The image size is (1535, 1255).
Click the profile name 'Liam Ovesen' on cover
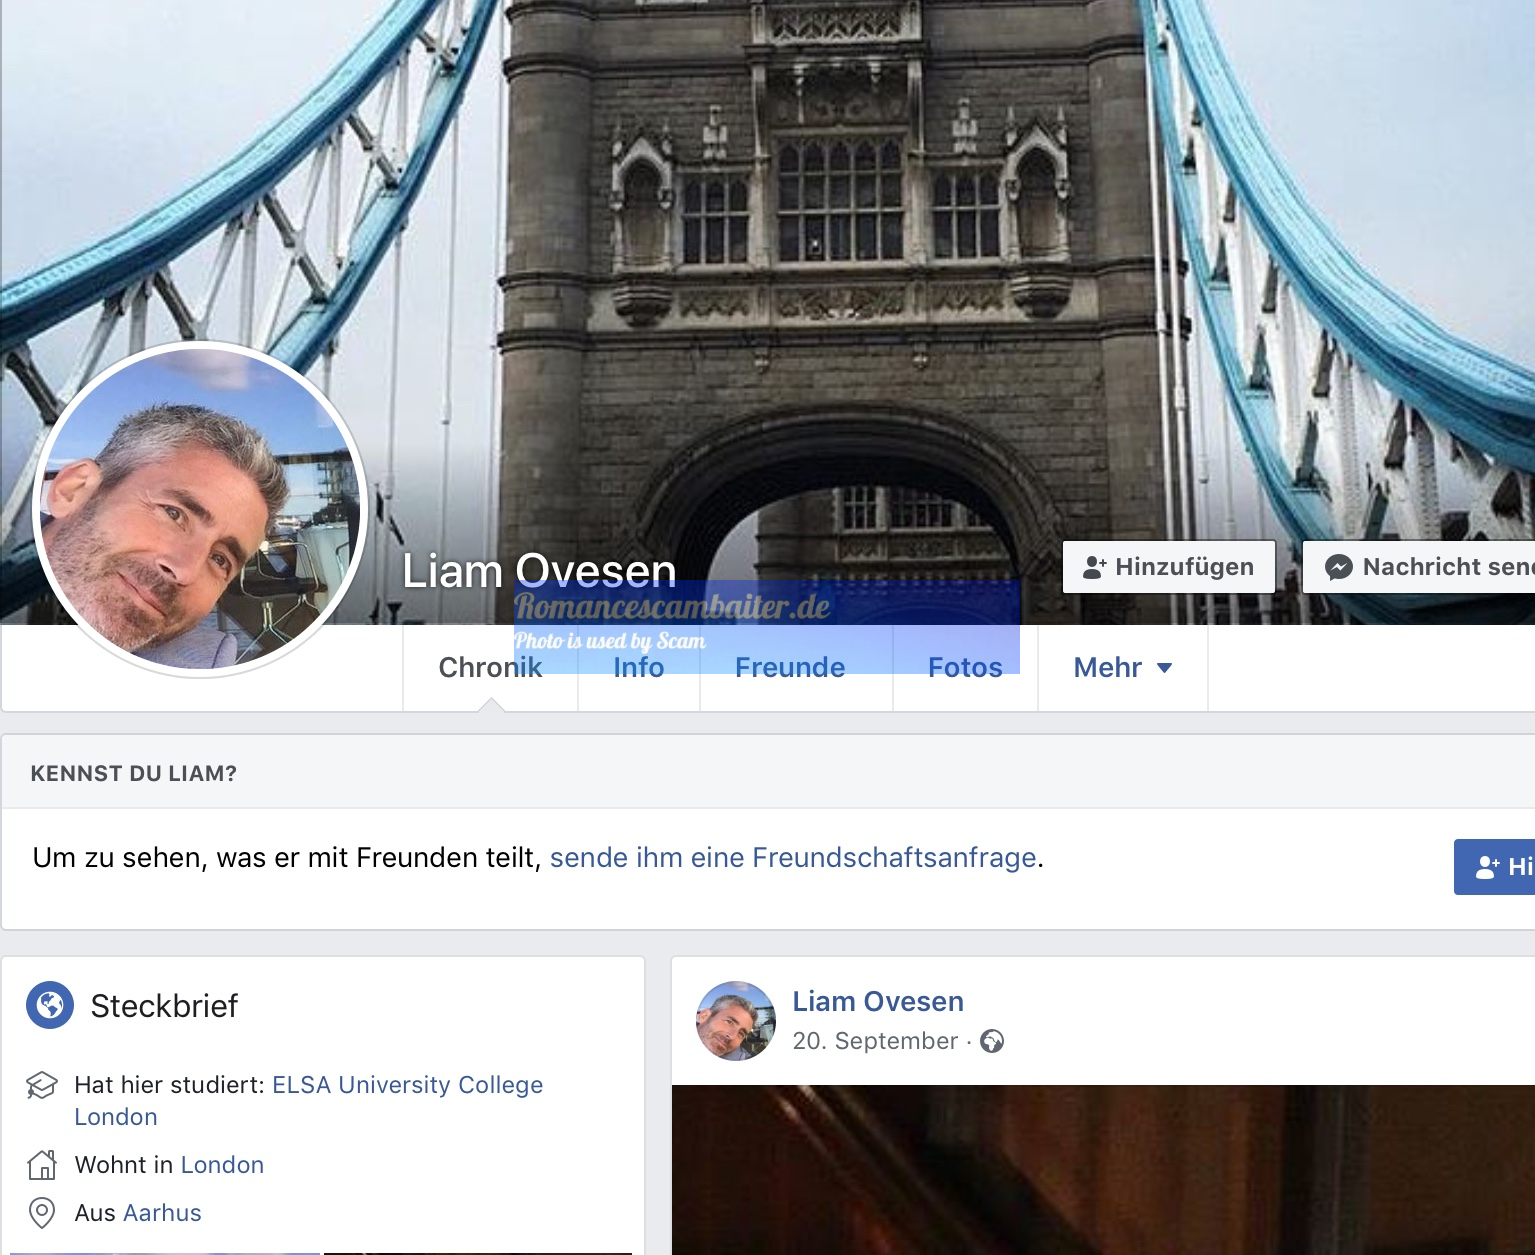pyautogui.click(x=539, y=571)
